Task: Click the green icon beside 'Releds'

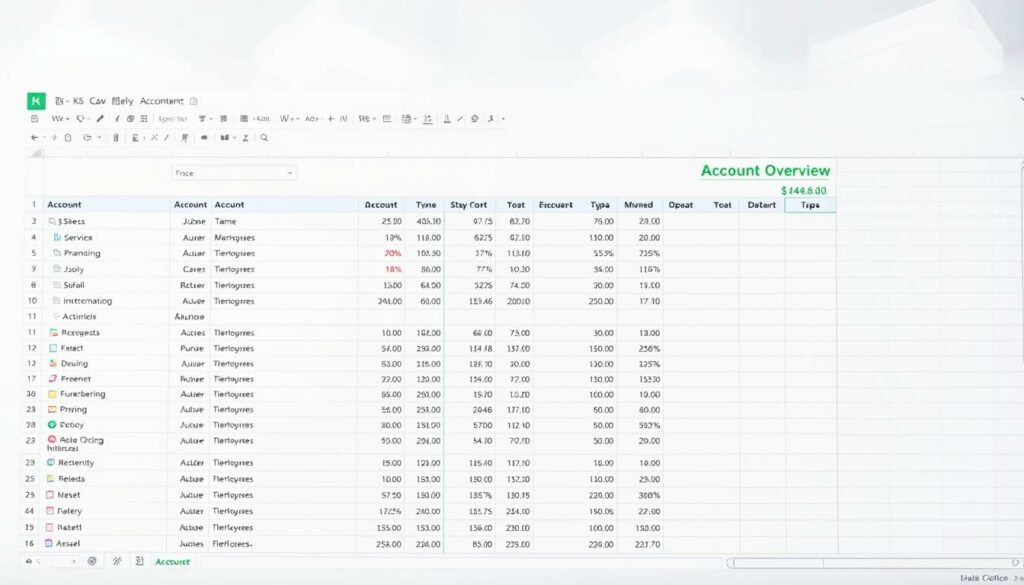Action: click(x=51, y=479)
